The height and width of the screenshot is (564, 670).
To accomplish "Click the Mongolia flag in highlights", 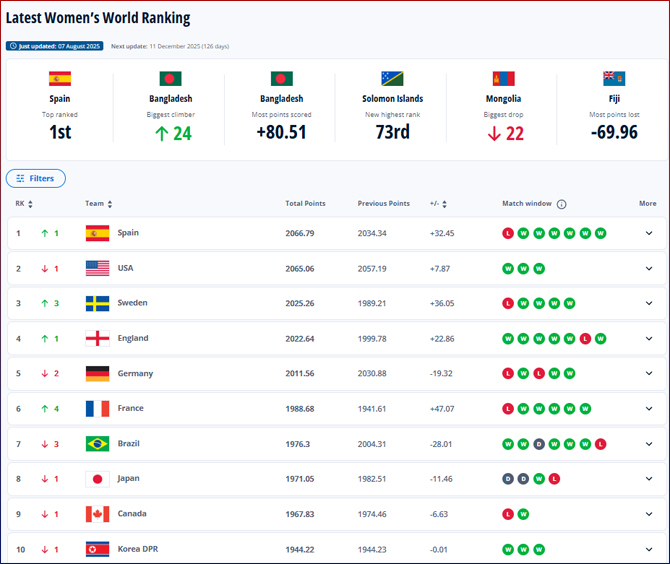I will coord(503,78).
